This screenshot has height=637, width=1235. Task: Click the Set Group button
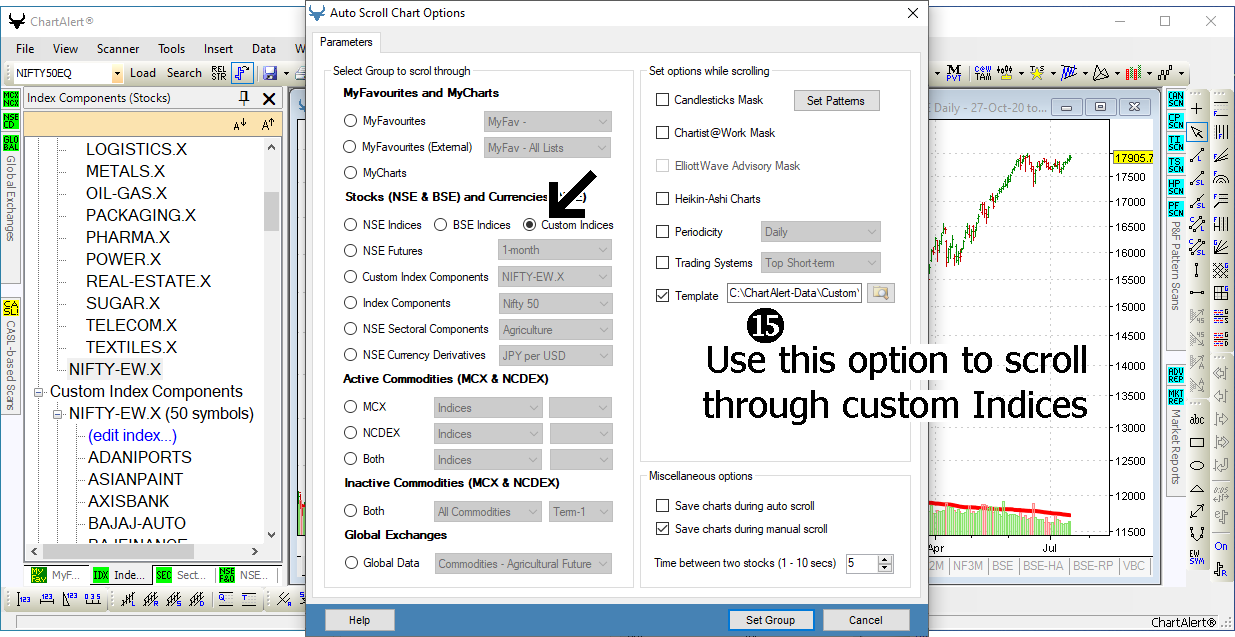click(x=770, y=620)
